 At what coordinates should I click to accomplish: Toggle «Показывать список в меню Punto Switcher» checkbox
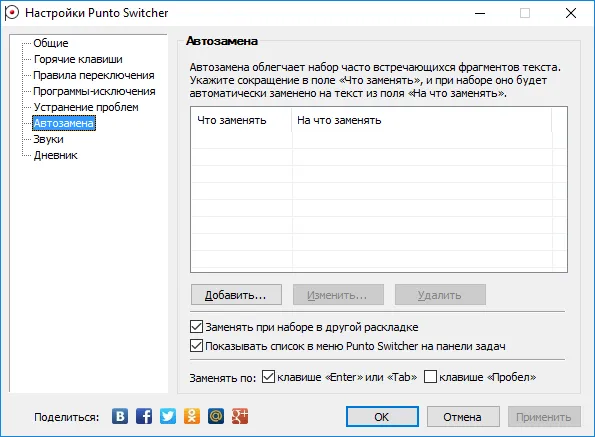196,346
